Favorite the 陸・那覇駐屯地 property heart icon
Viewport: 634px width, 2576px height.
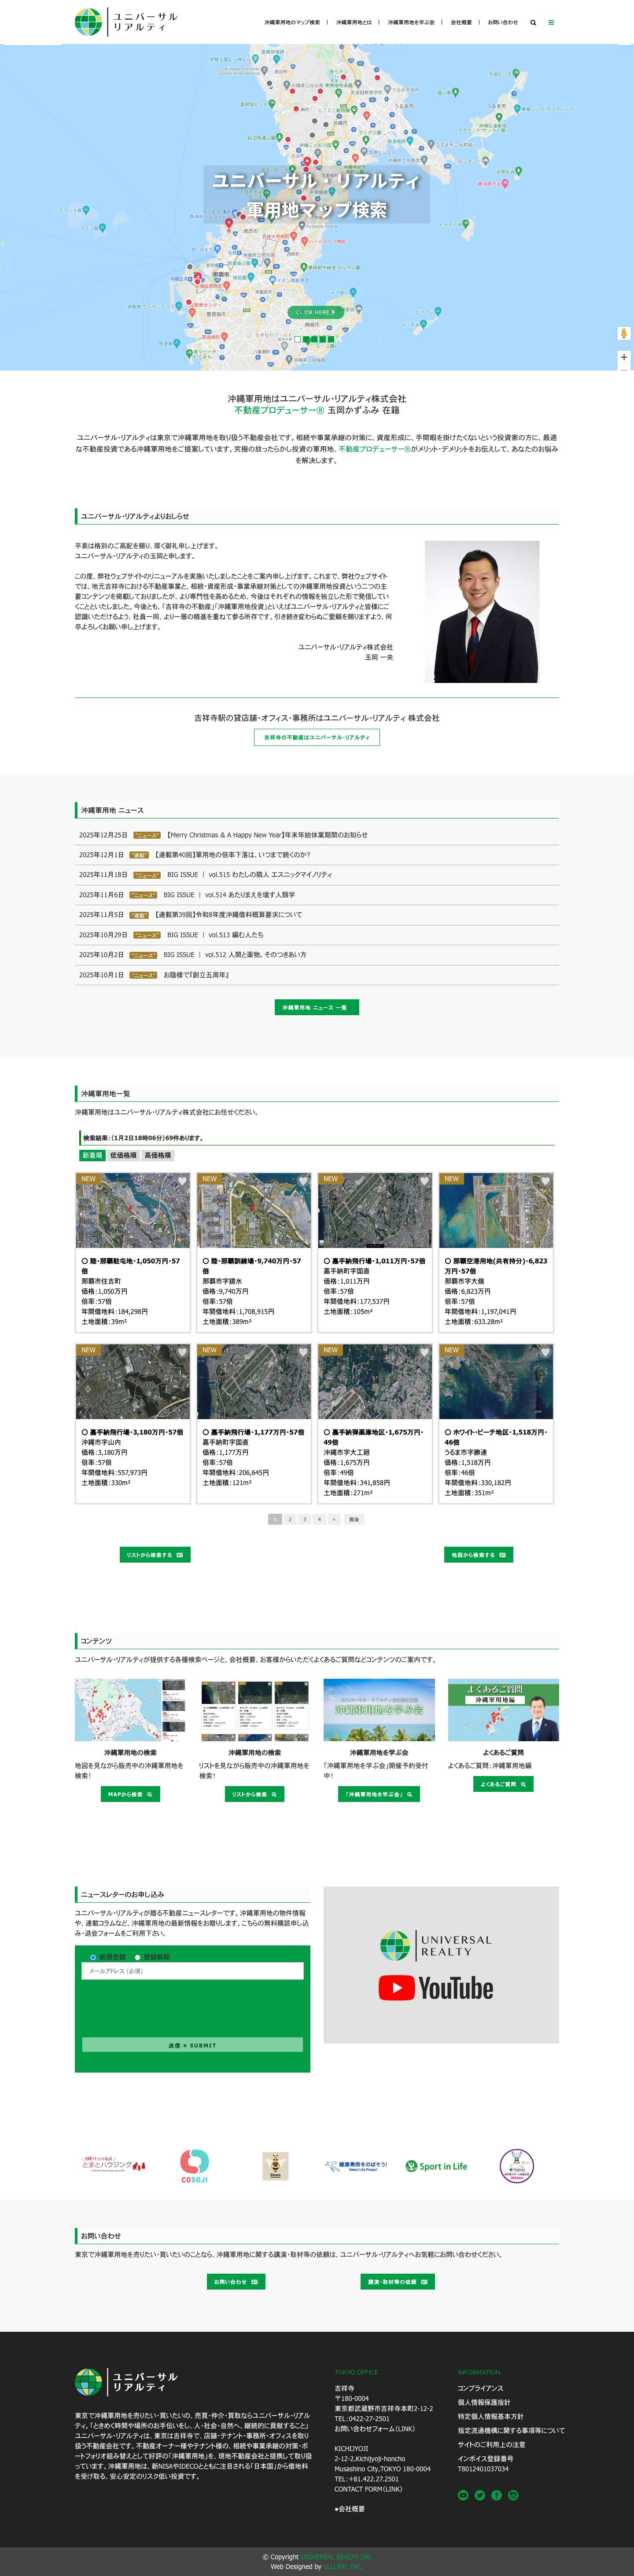coord(182,1181)
